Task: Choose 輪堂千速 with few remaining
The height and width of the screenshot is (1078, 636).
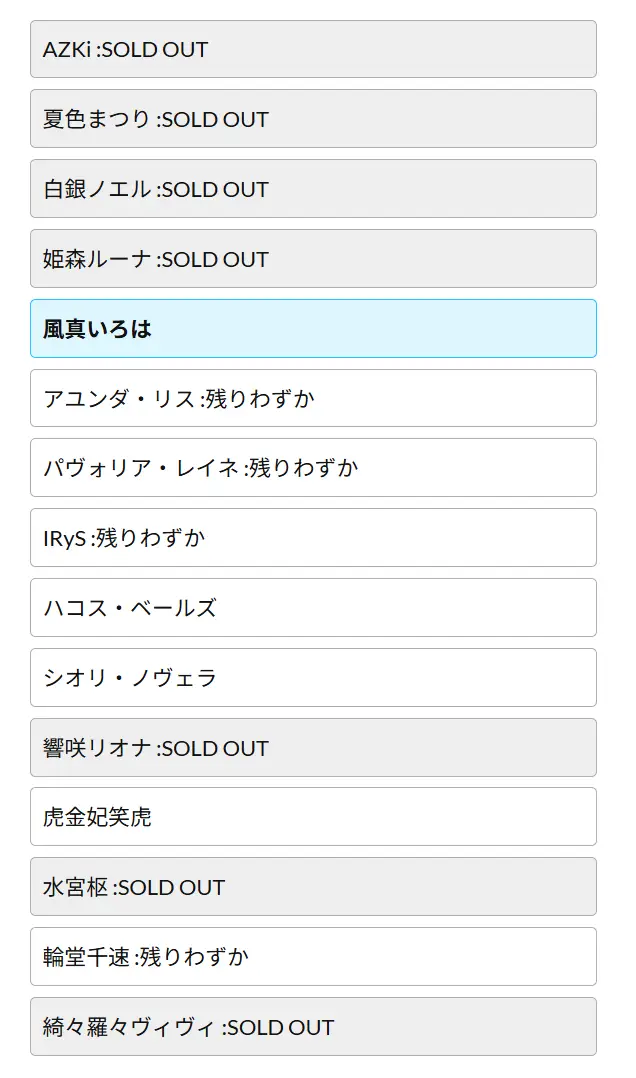Action: (x=313, y=957)
